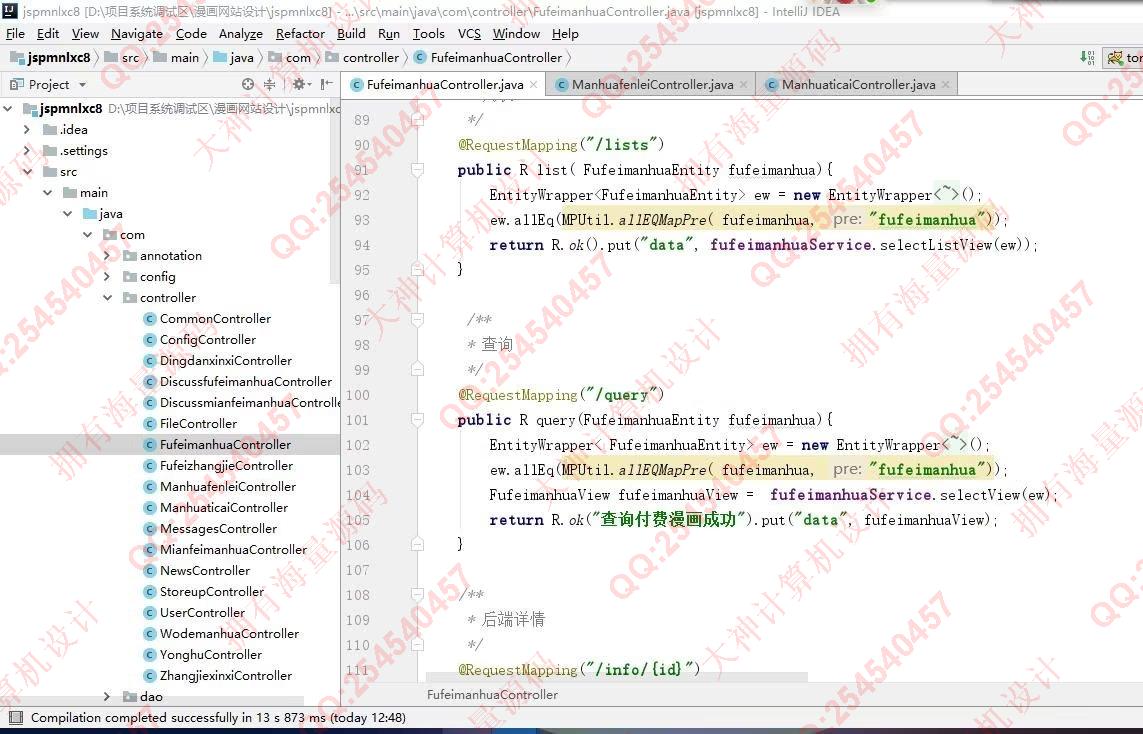Select FufeizhangjieController in the project tree
Image resolution: width=1143 pixels, height=734 pixels.
pyautogui.click(x=227, y=466)
